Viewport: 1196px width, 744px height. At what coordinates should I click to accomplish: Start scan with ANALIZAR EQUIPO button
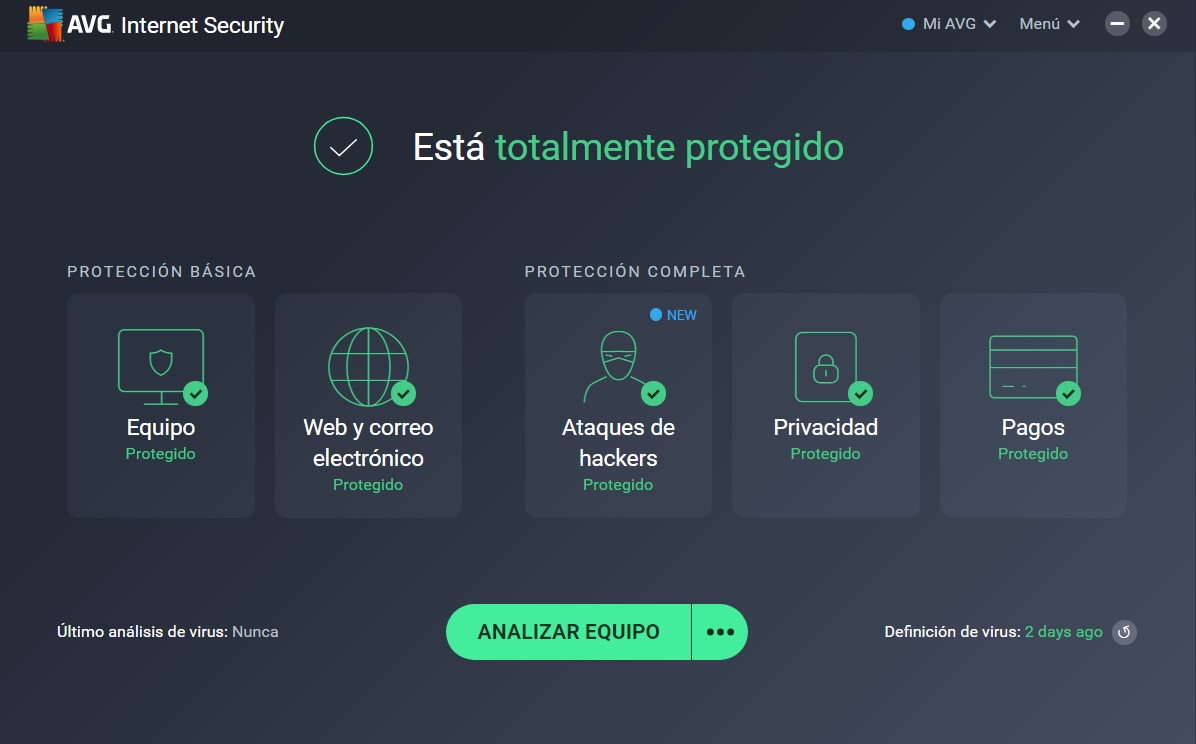tap(568, 632)
